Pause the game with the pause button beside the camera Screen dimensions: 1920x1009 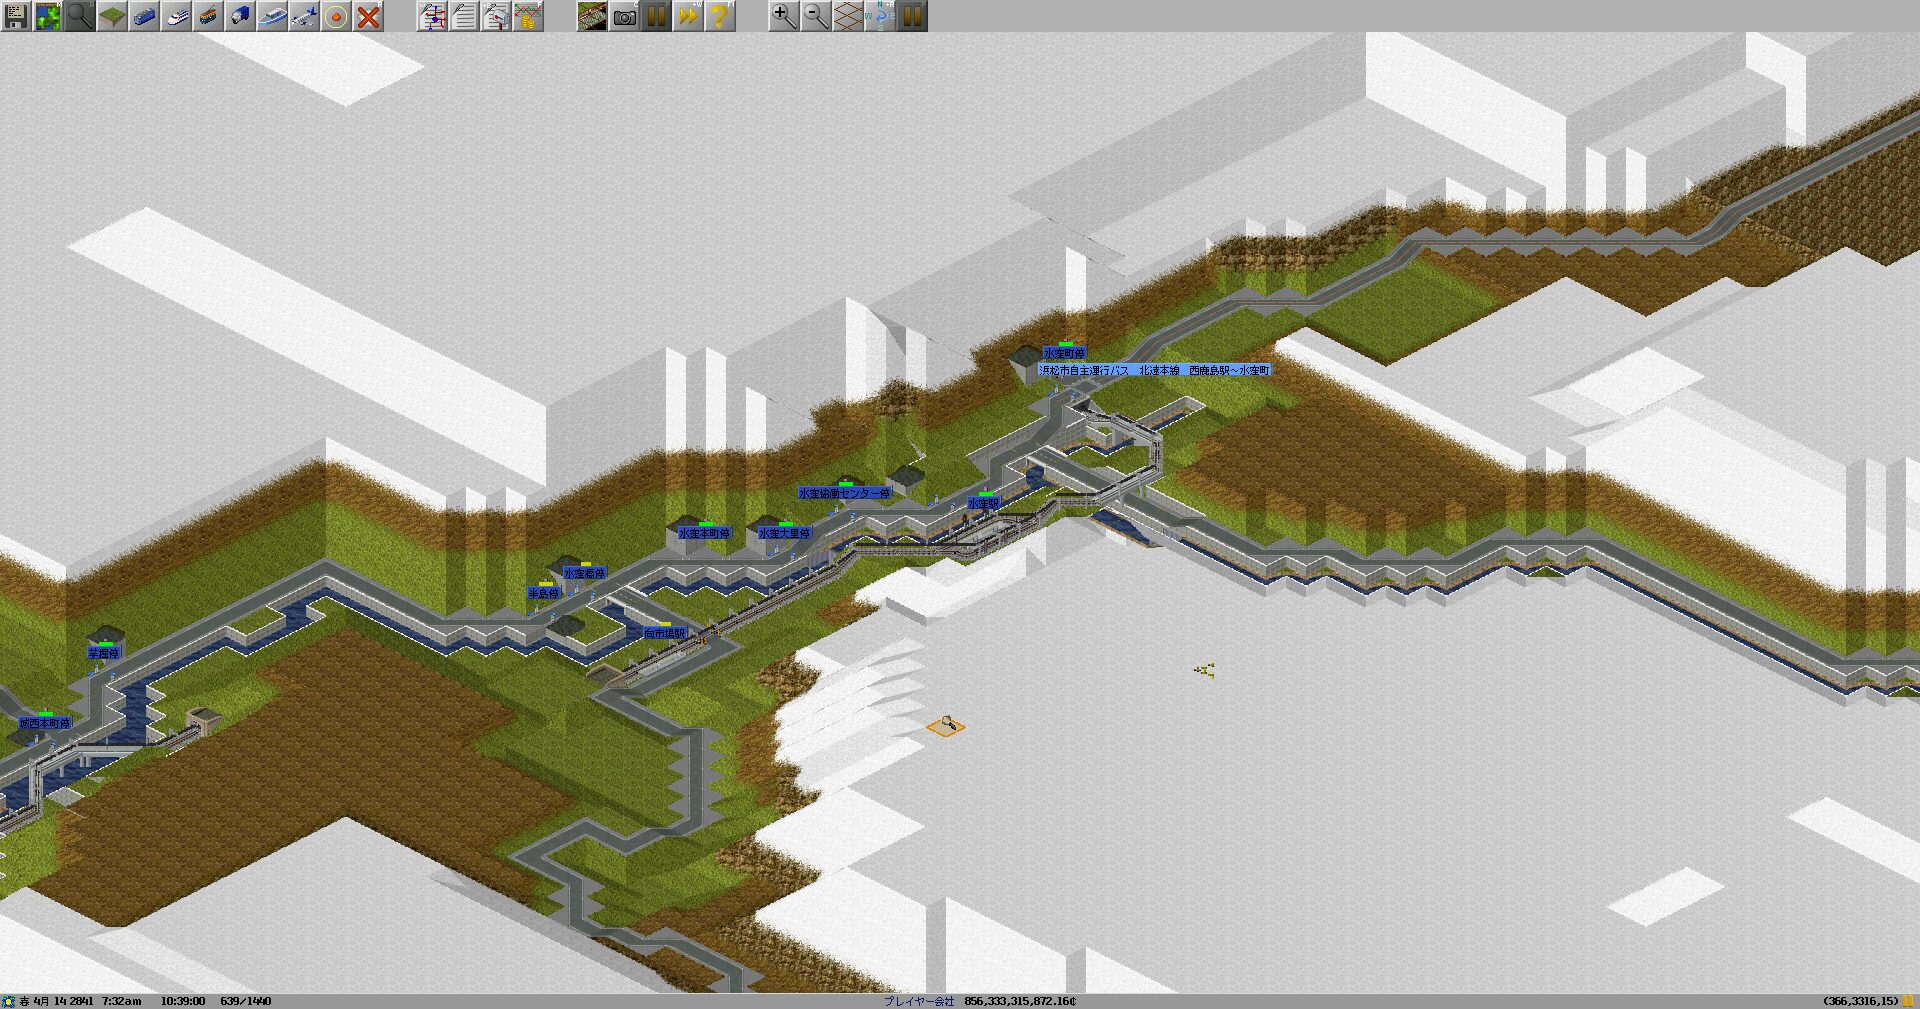click(656, 16)
